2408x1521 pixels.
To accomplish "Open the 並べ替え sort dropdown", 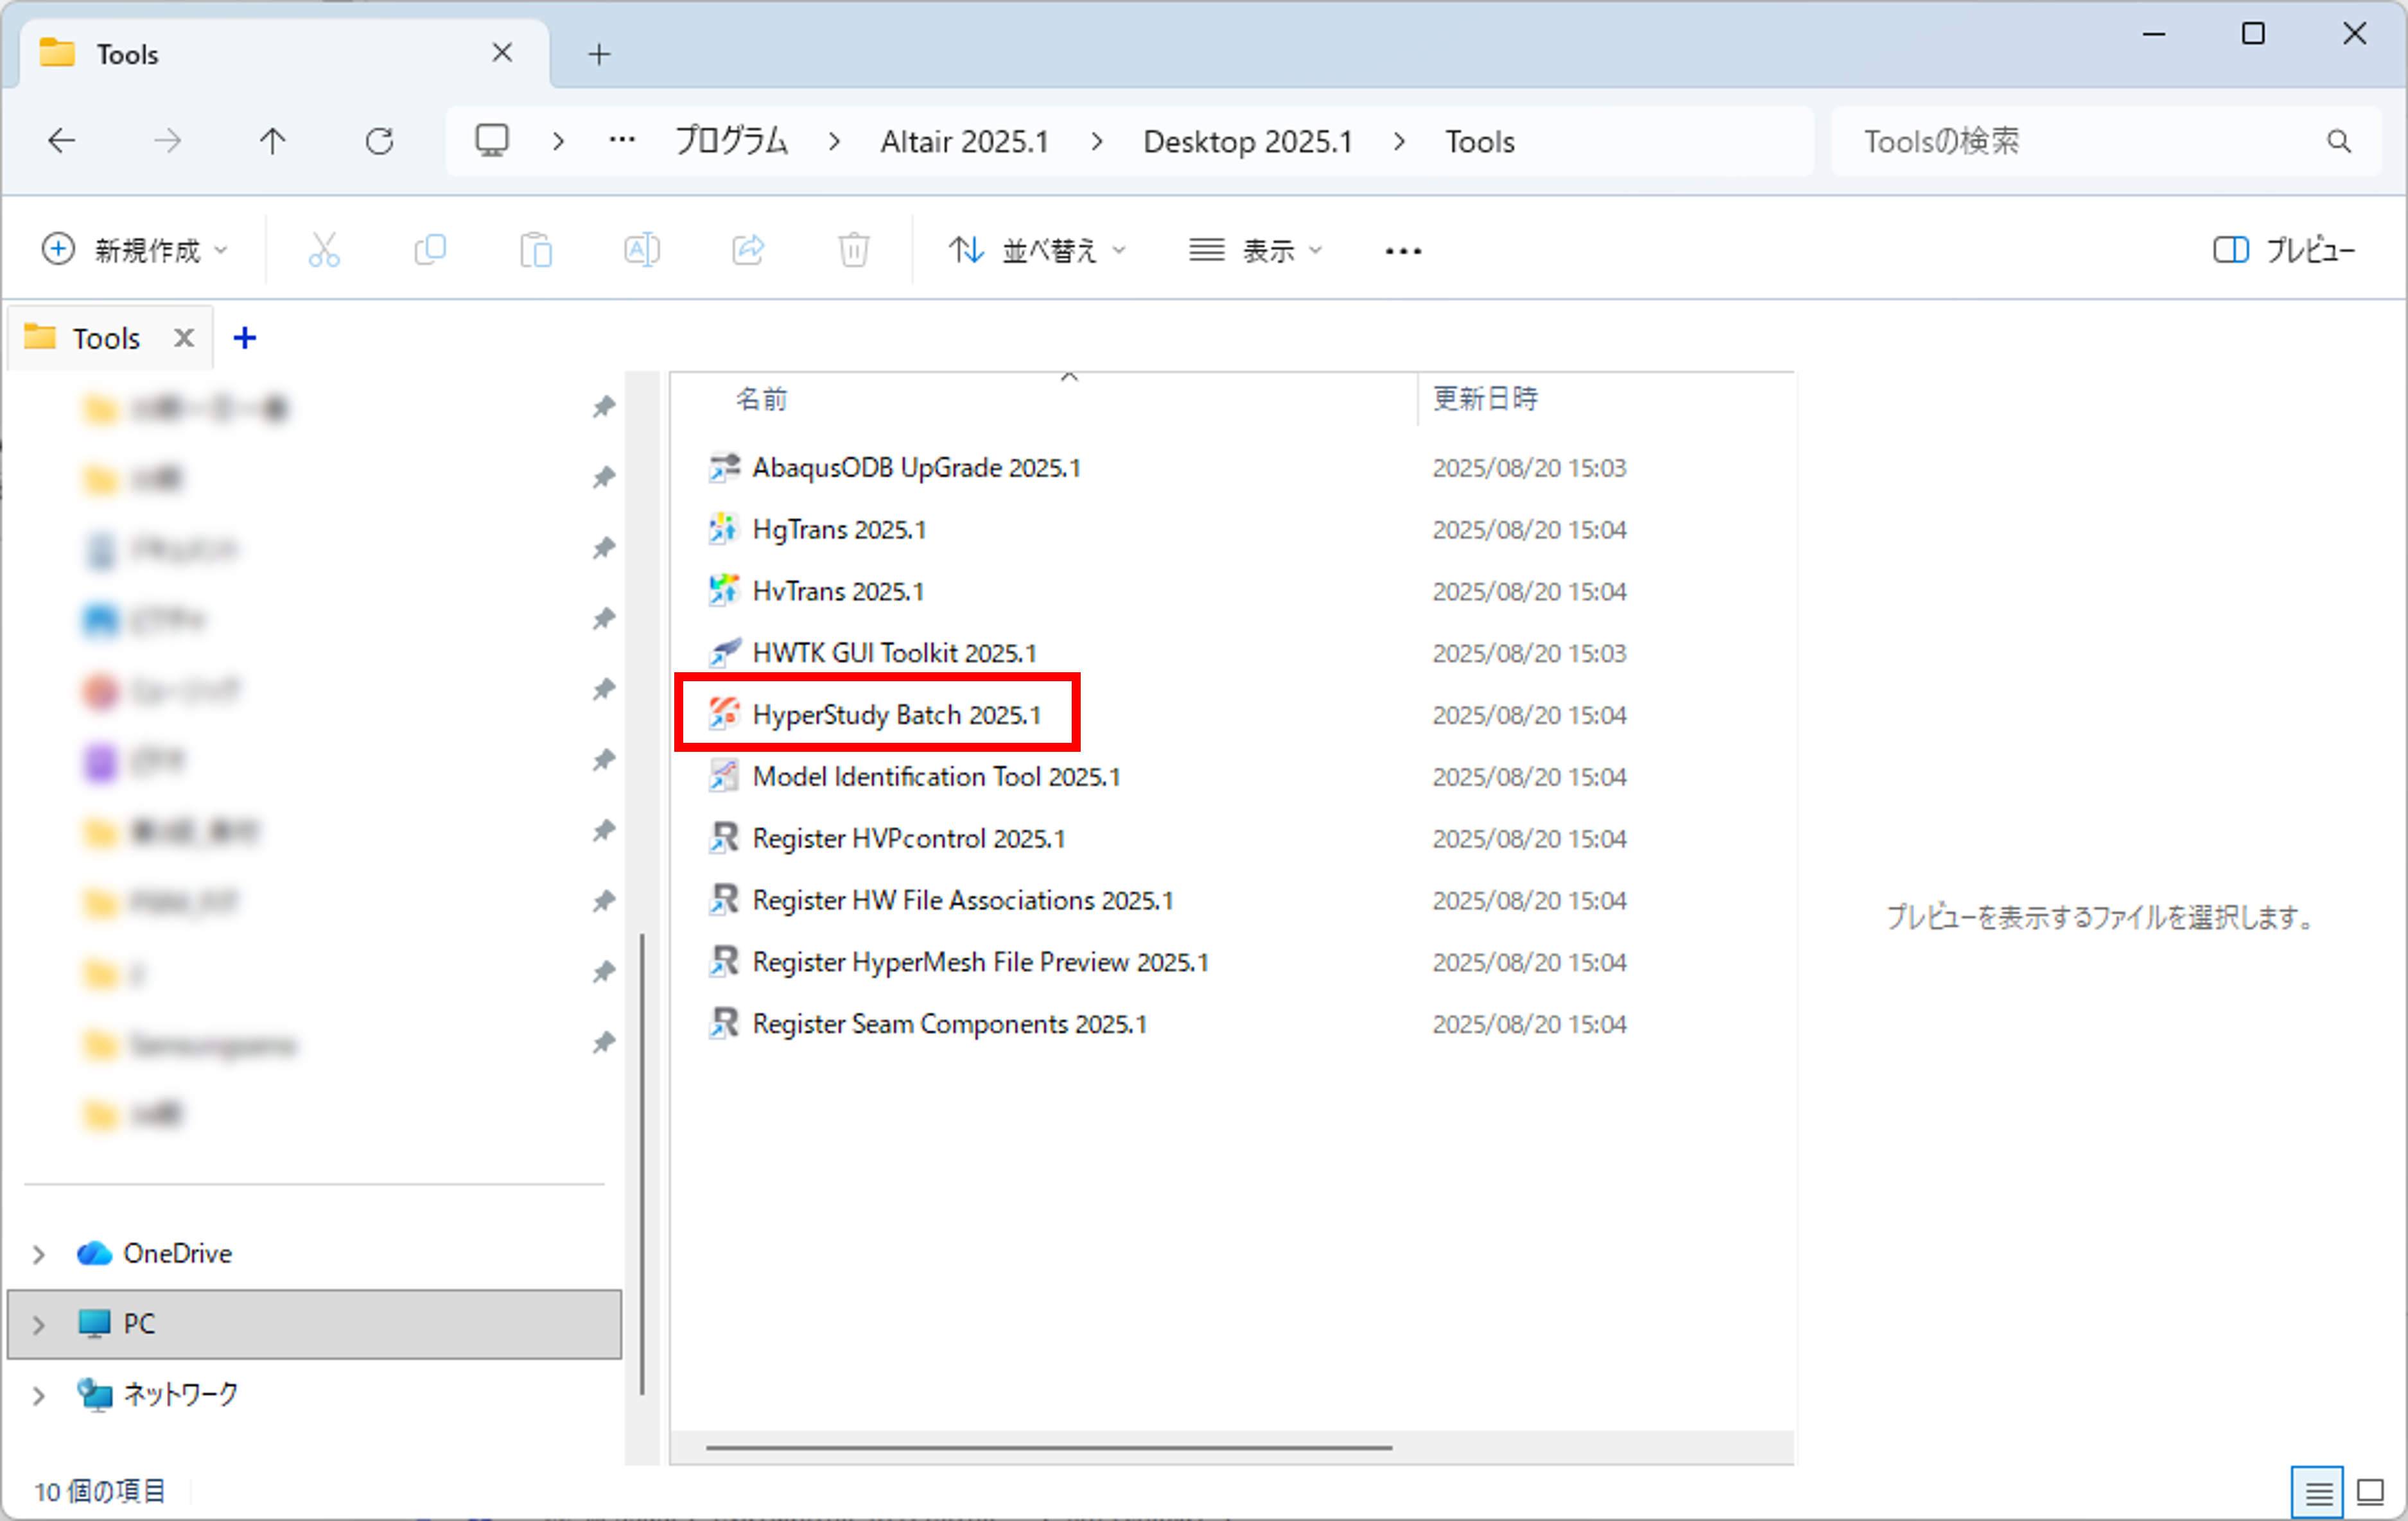I will pyautogui.click(x=1037, y=250).
